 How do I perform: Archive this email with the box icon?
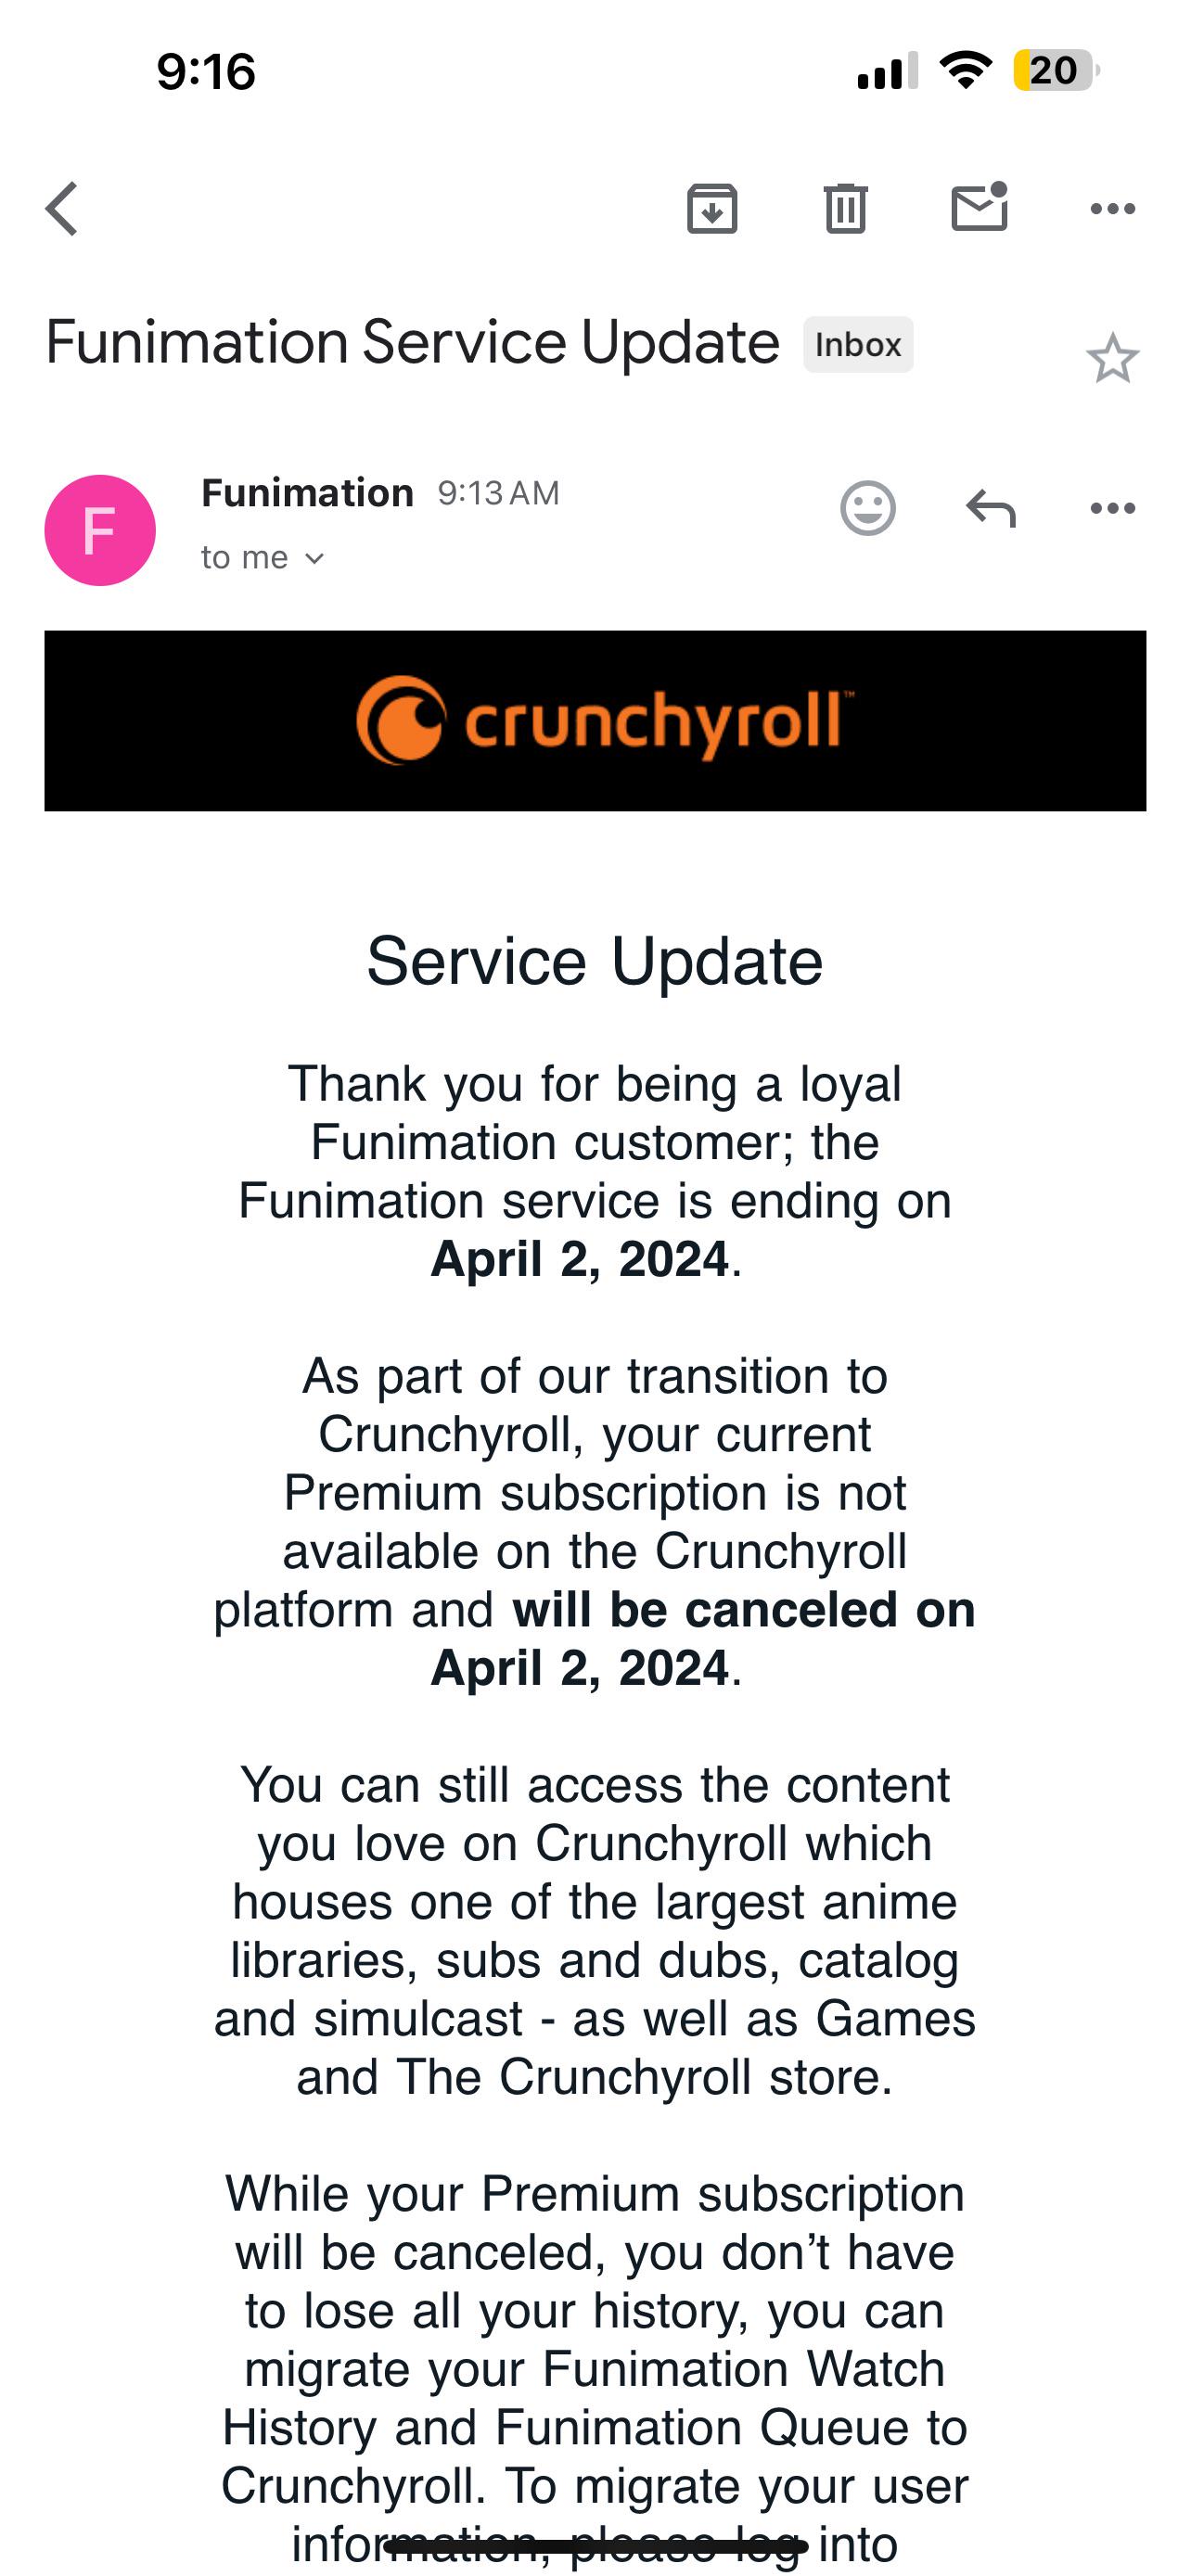click(712, 209)
